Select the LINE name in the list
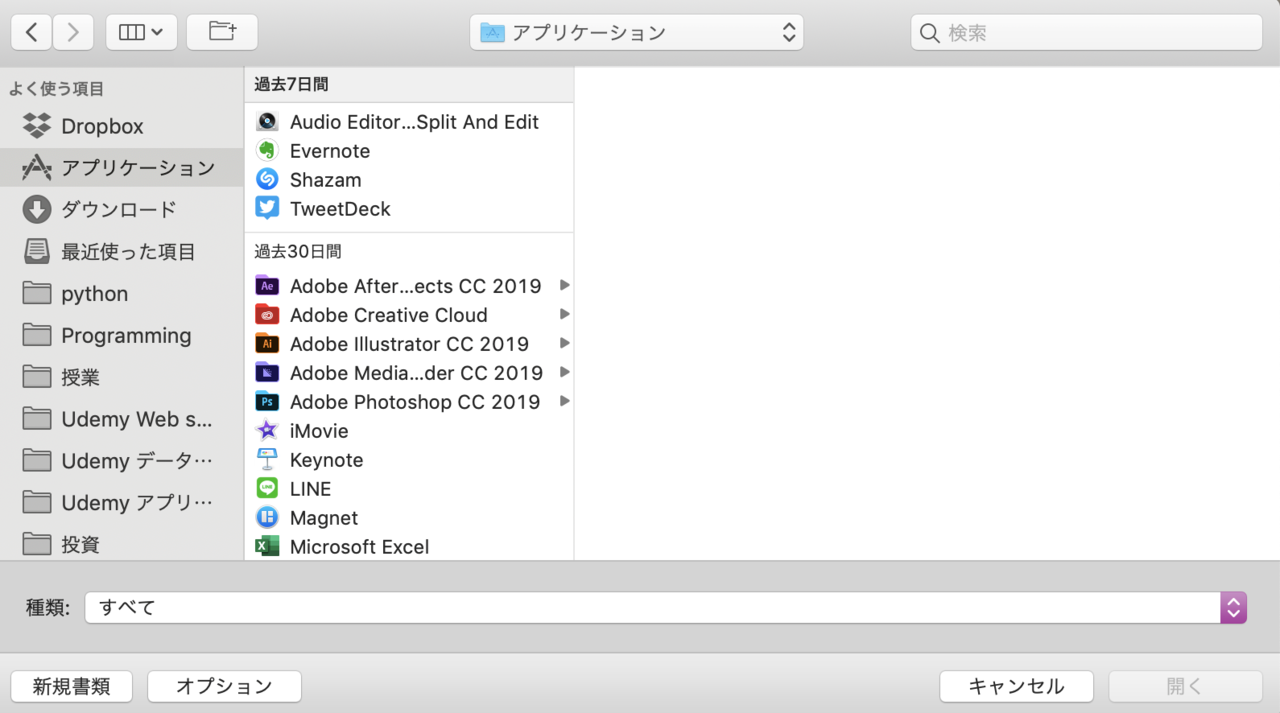Screen dimensions: 1280x713 [310, 489]
